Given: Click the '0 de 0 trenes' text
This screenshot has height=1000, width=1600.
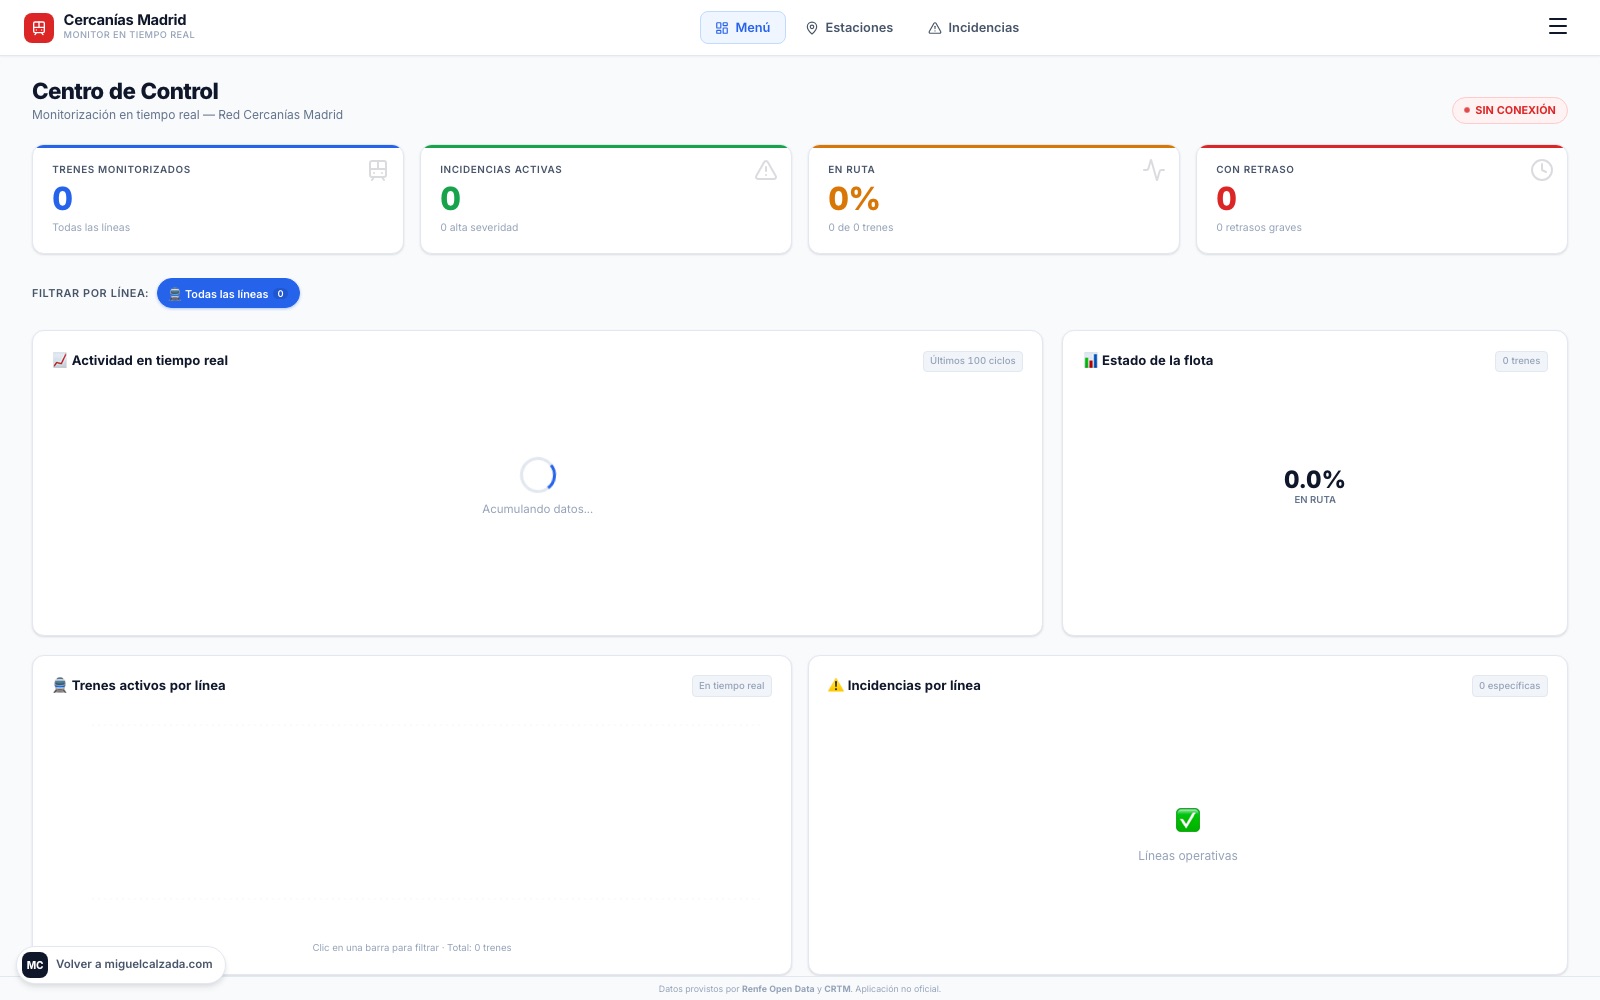Looking at the screenshot, I should click(861, 228).
